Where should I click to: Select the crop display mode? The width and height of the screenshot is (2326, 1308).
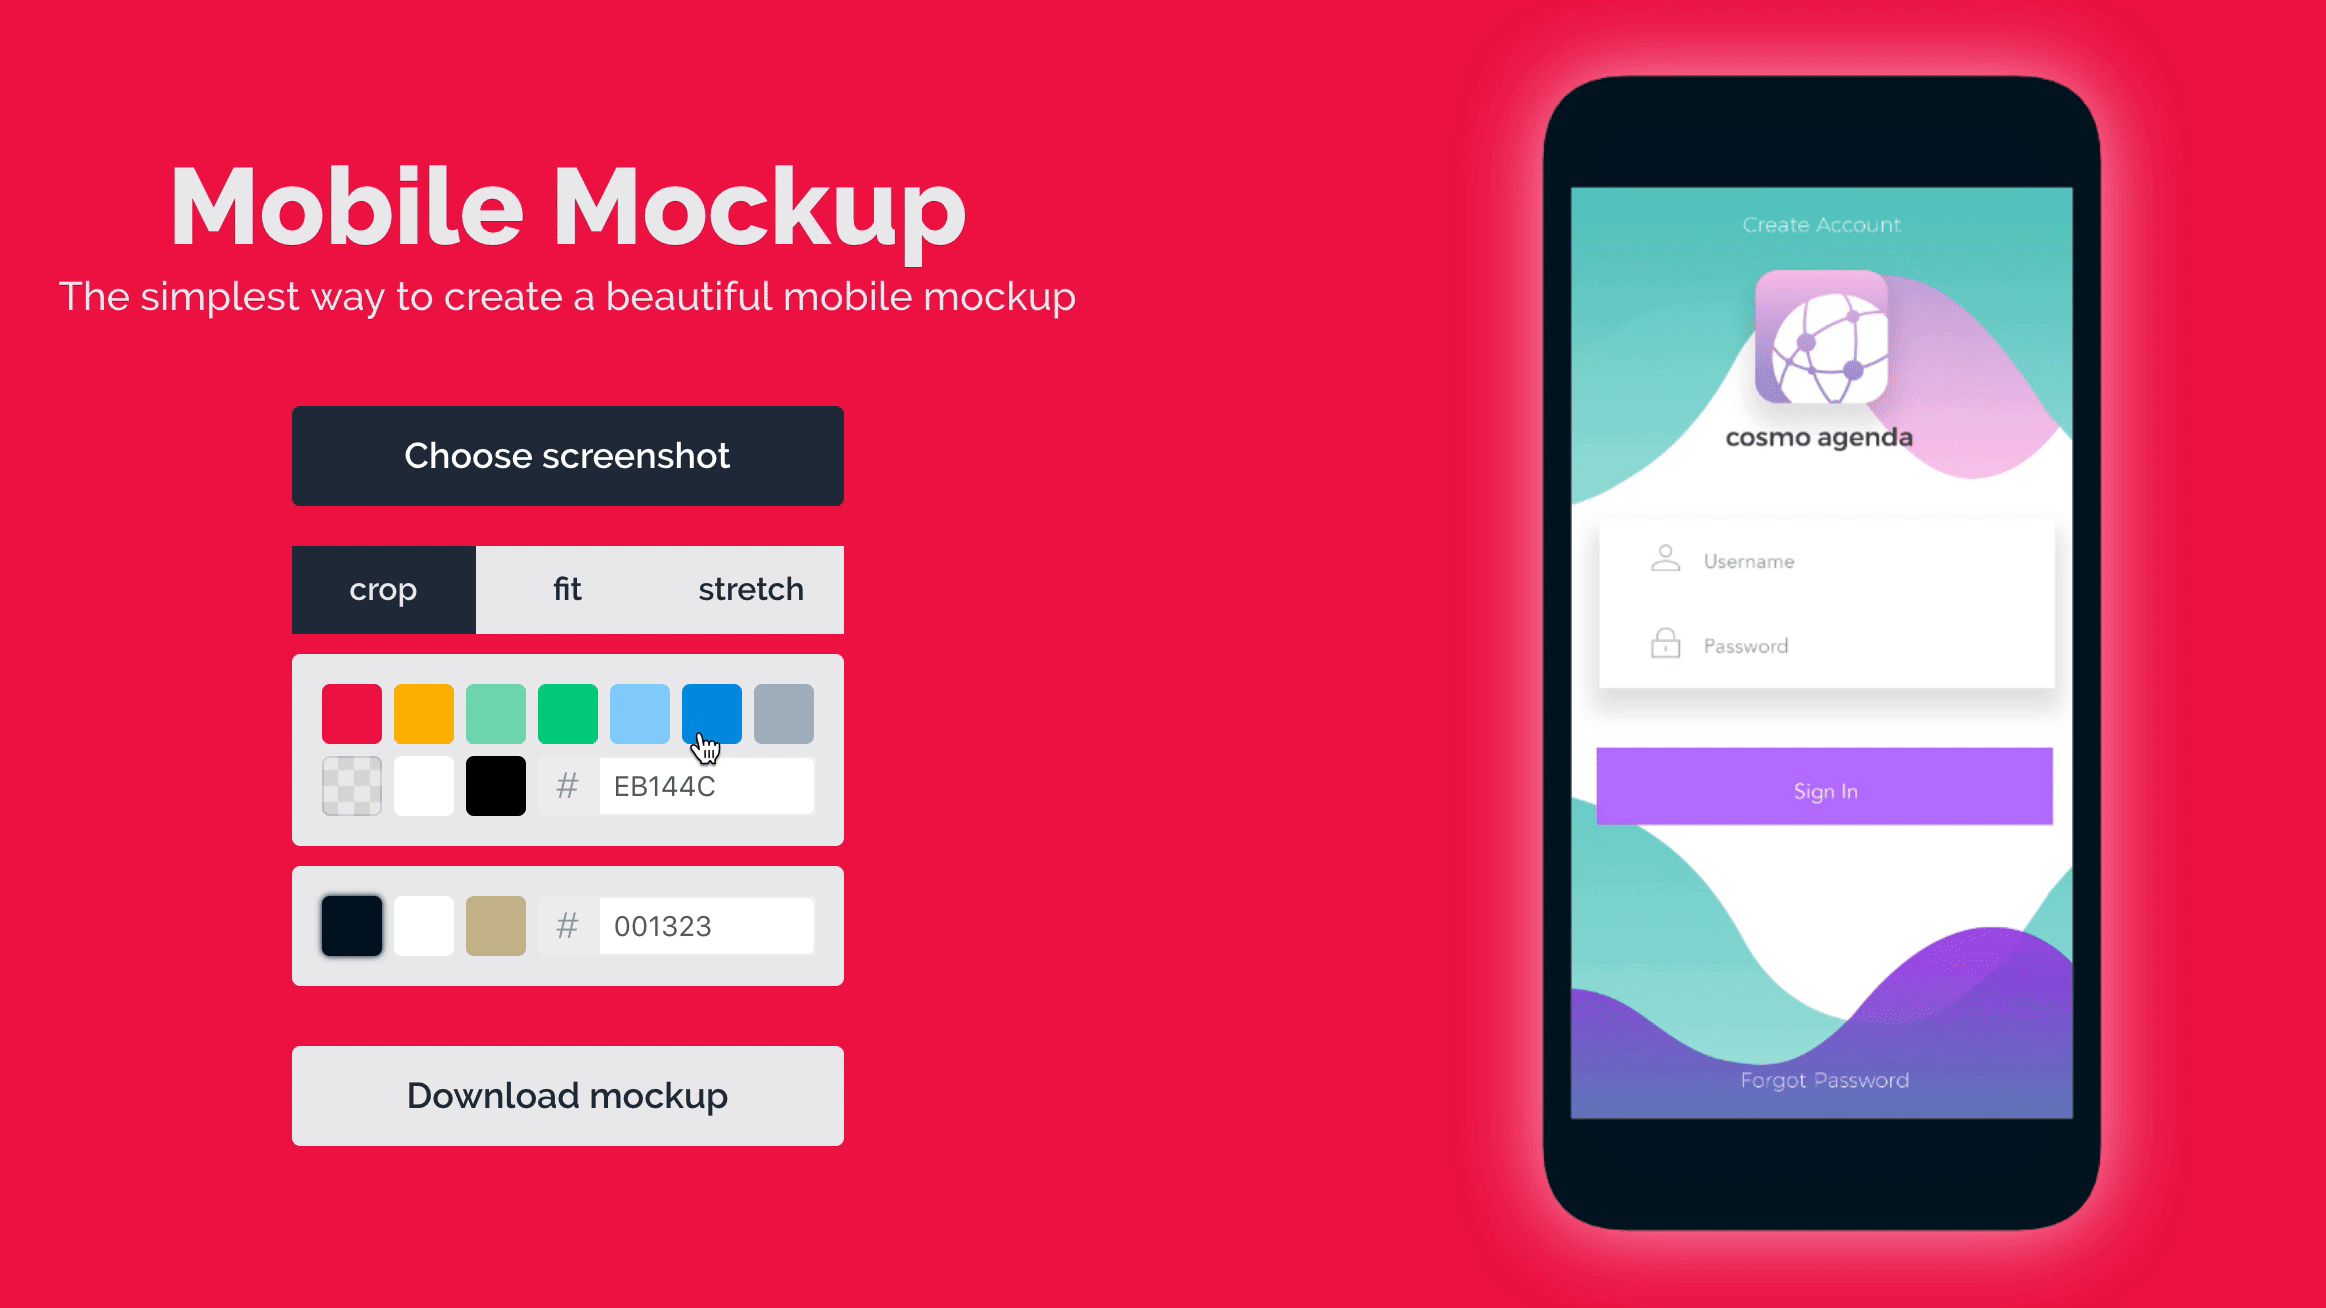pos(383,589)
